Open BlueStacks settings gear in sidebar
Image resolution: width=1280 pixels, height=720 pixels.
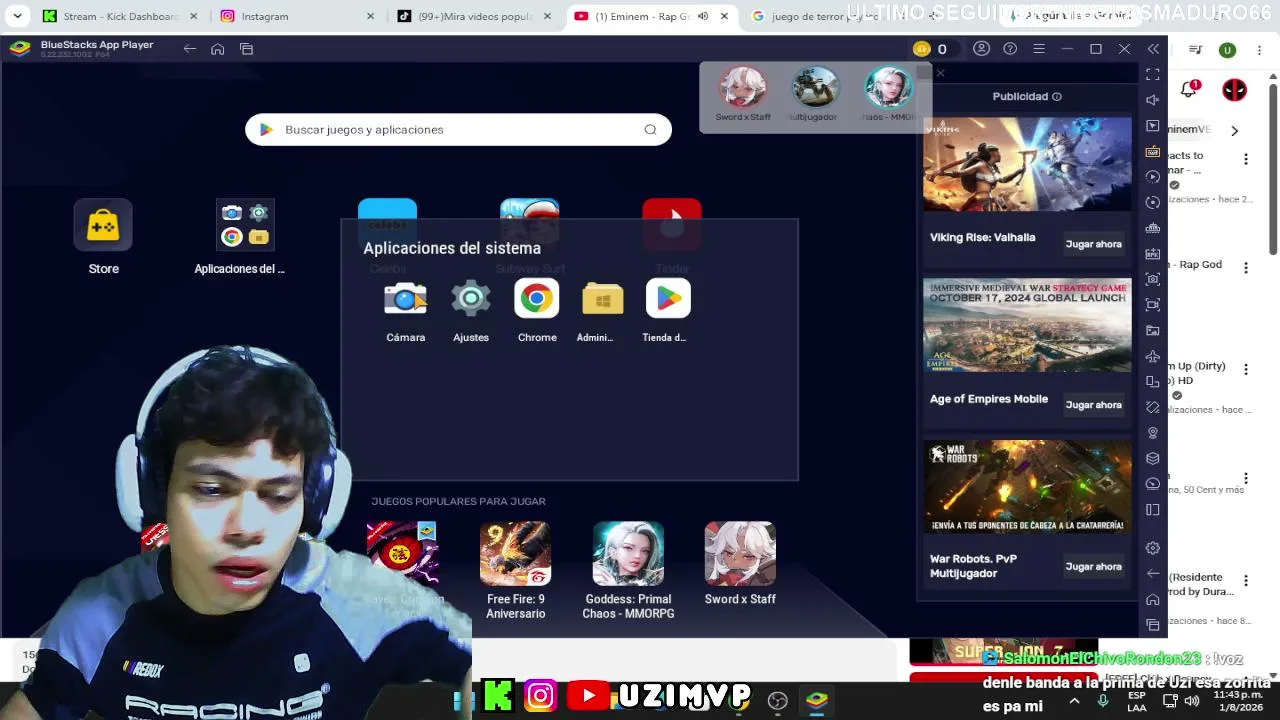[1153, 548]
